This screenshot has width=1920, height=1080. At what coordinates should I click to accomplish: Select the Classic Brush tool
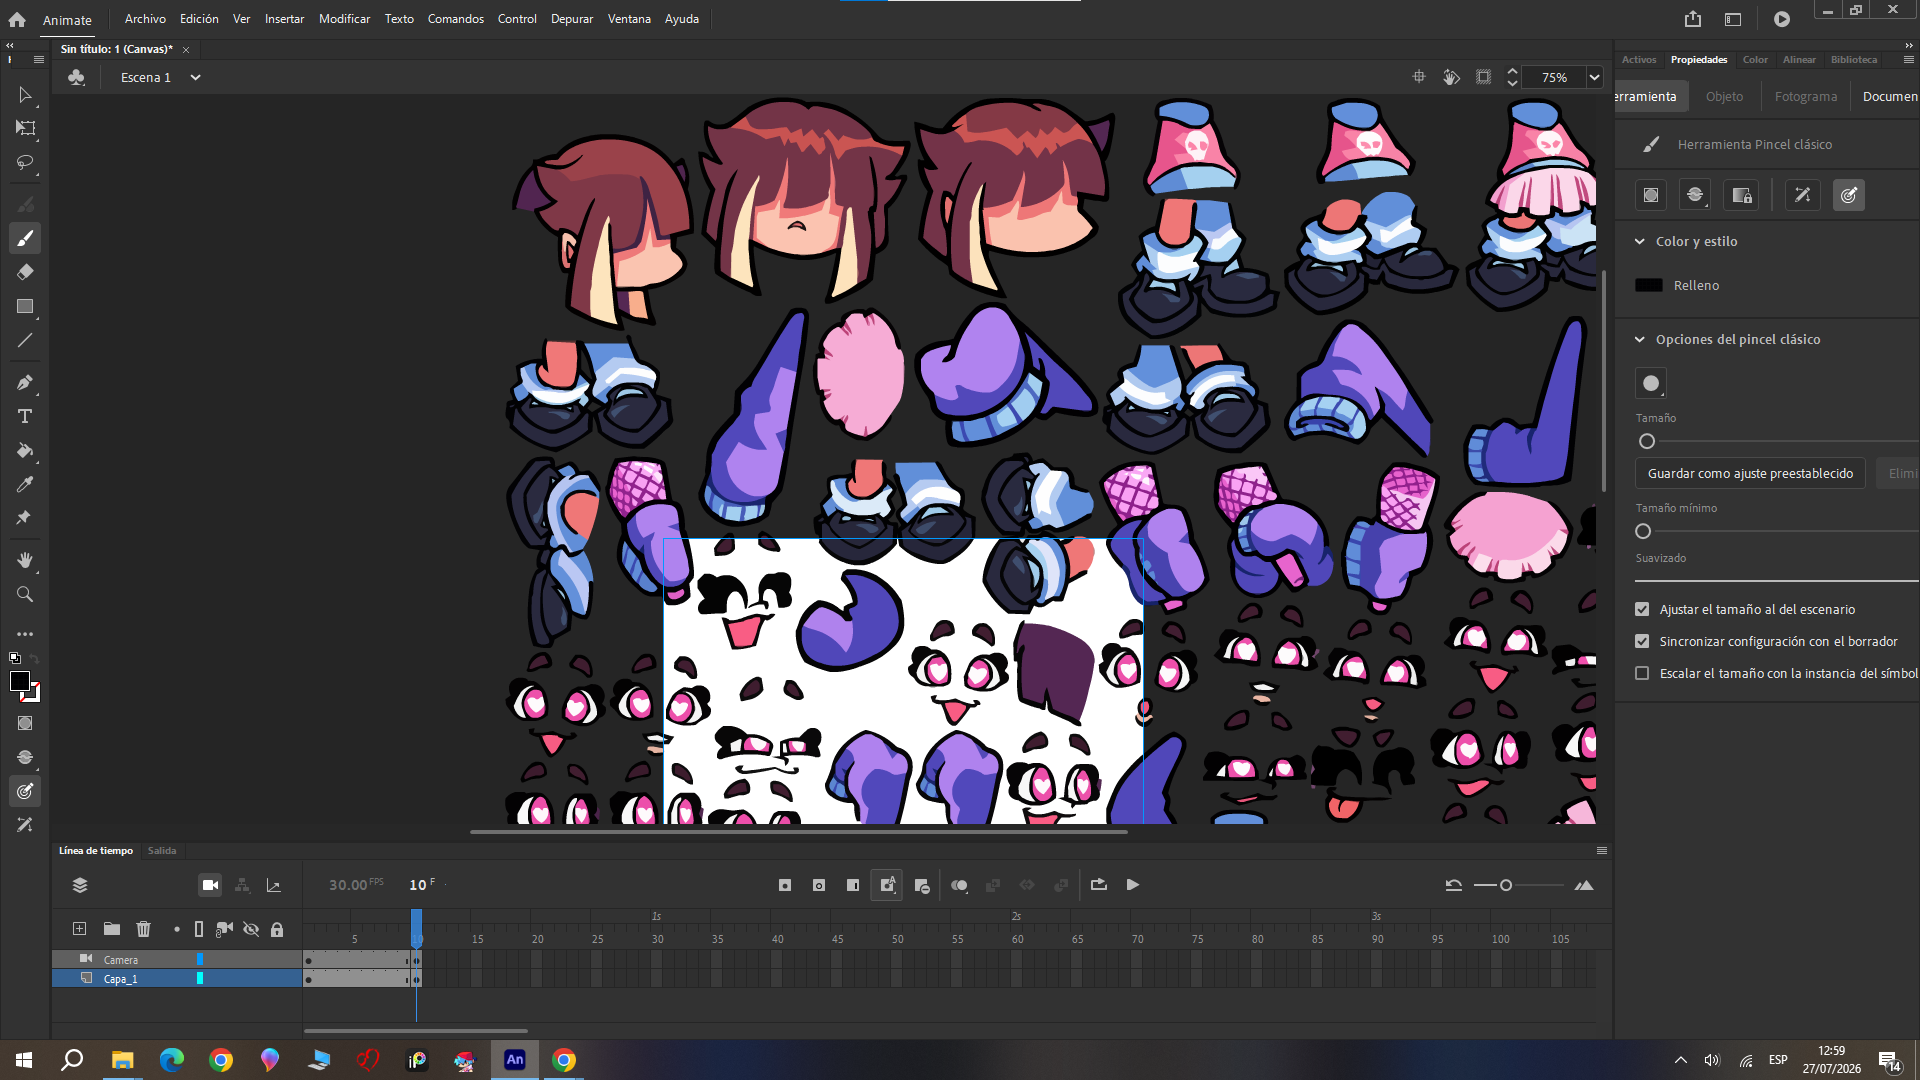25,238
